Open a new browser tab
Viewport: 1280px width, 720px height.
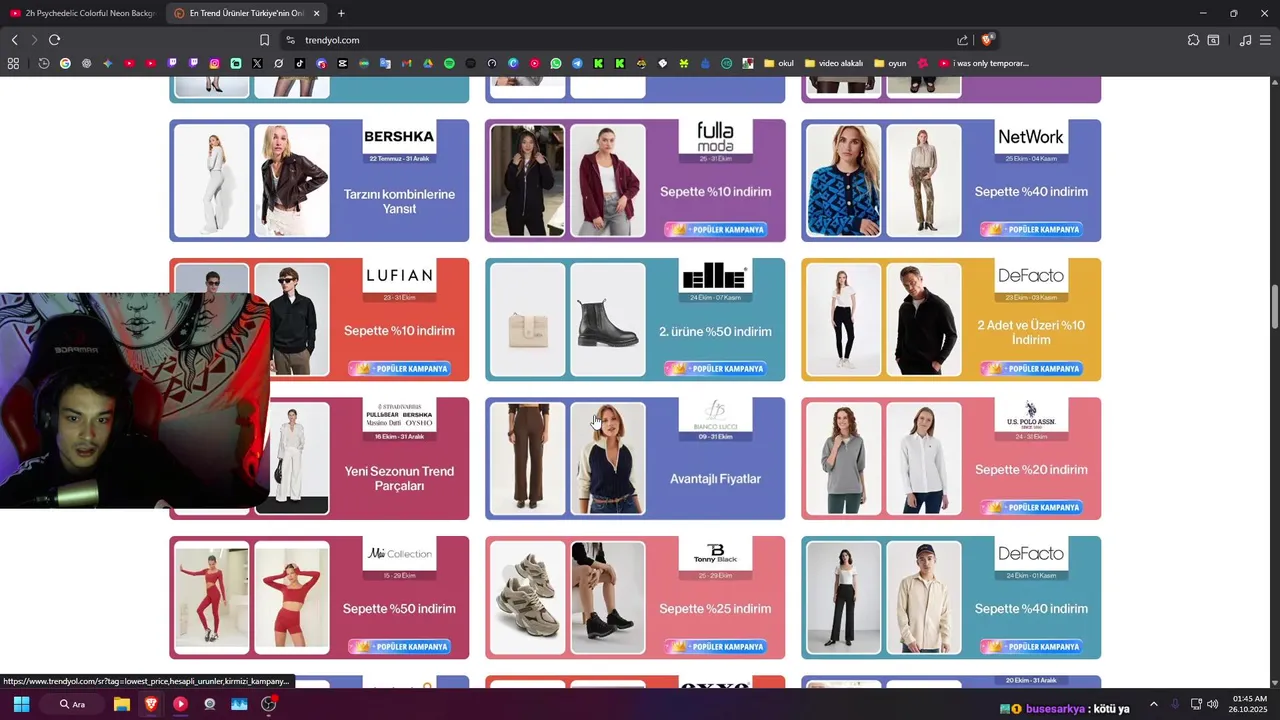click(341, 13)
